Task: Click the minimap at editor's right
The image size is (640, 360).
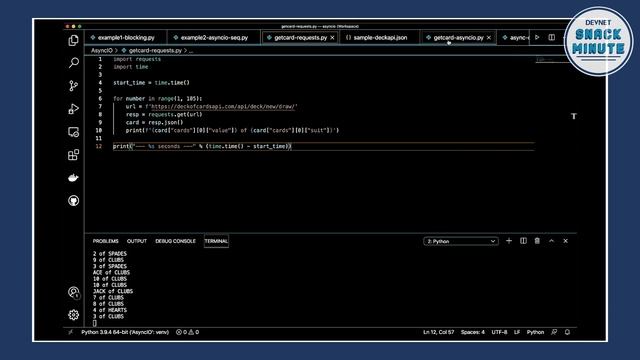Action: [x=551, y=60]
